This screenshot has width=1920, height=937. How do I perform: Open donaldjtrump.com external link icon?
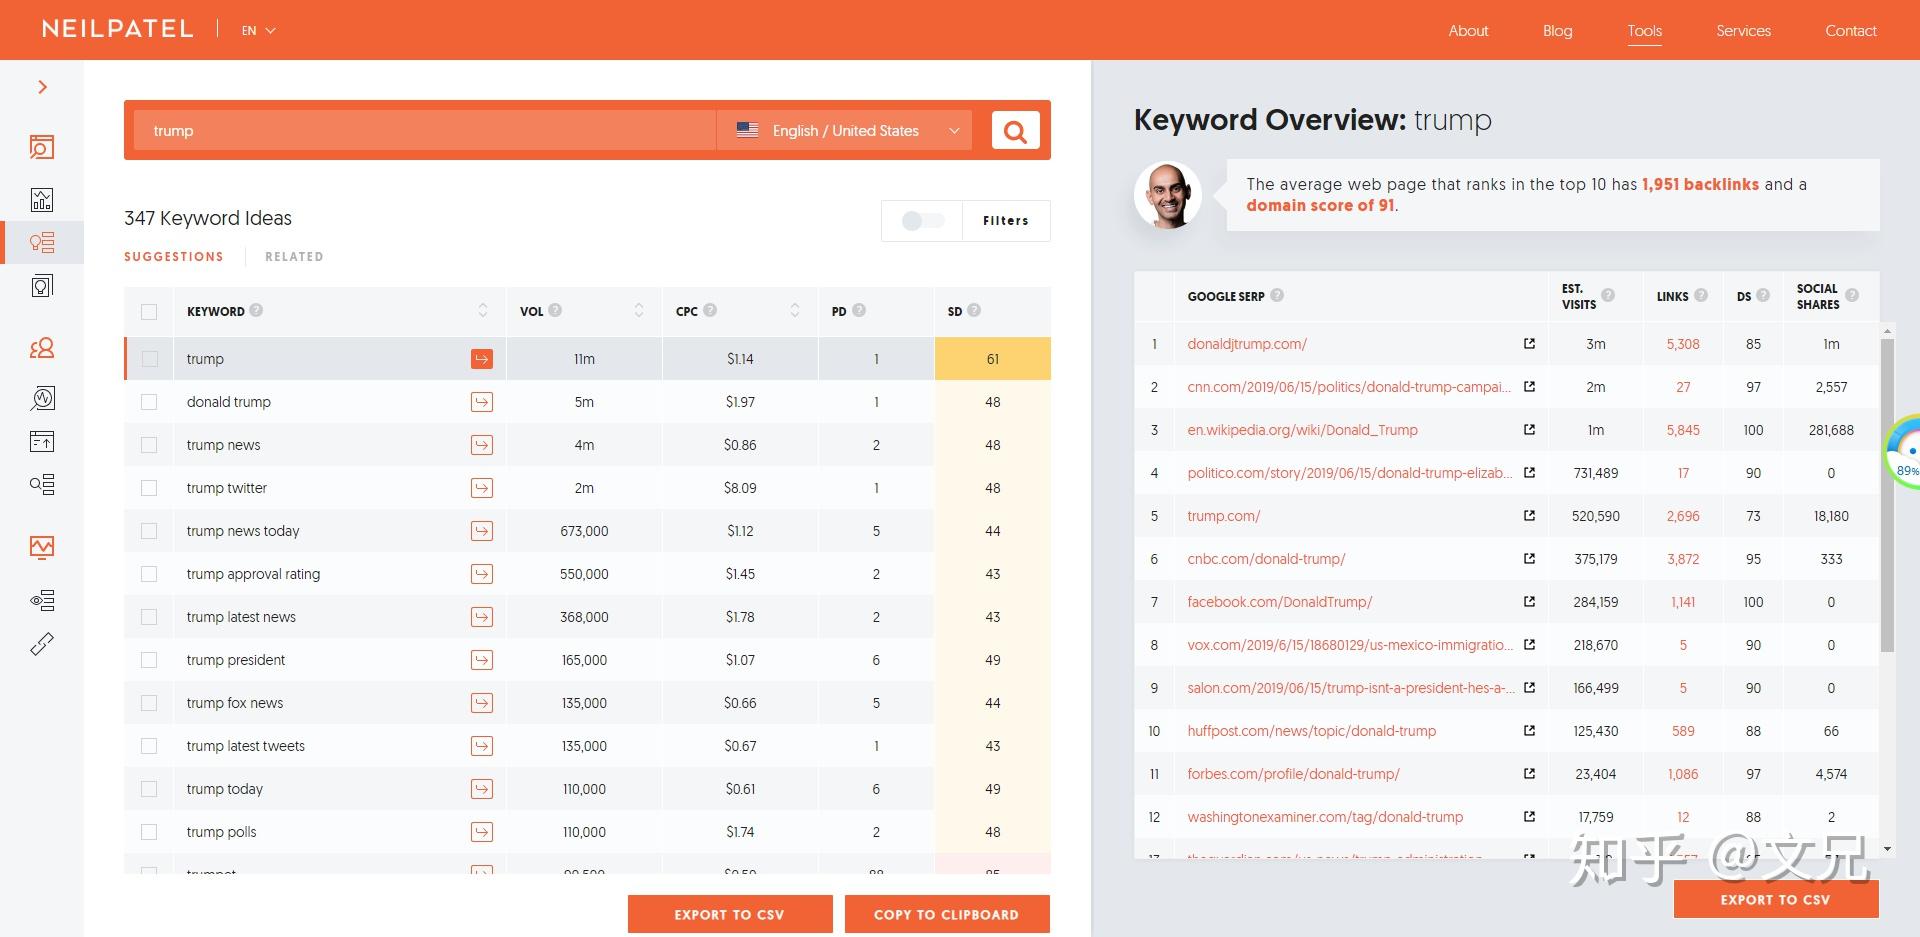coord(1529,343)
